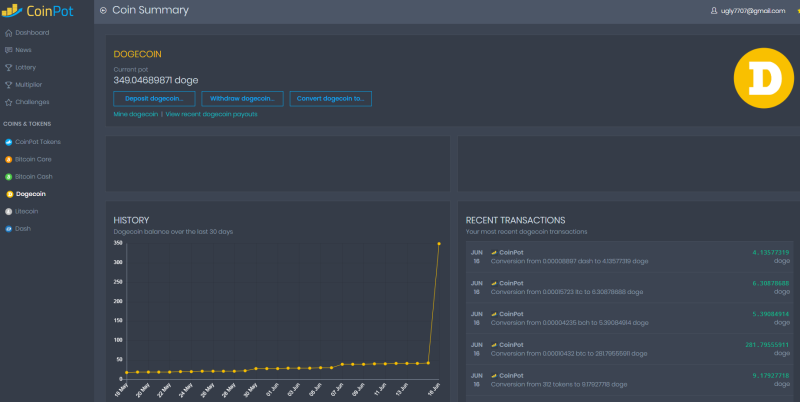Click the 9.17927718 amount
The width and height of the screenshot is (800, 402).
coord(770,375)
